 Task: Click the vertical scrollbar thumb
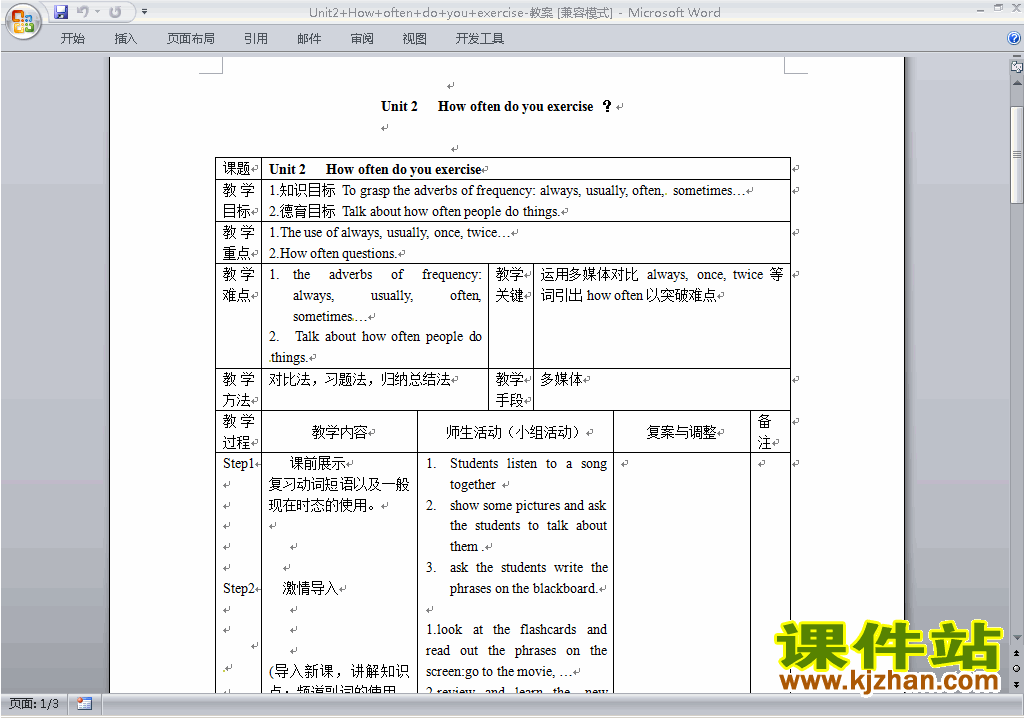pos(1017,155)
